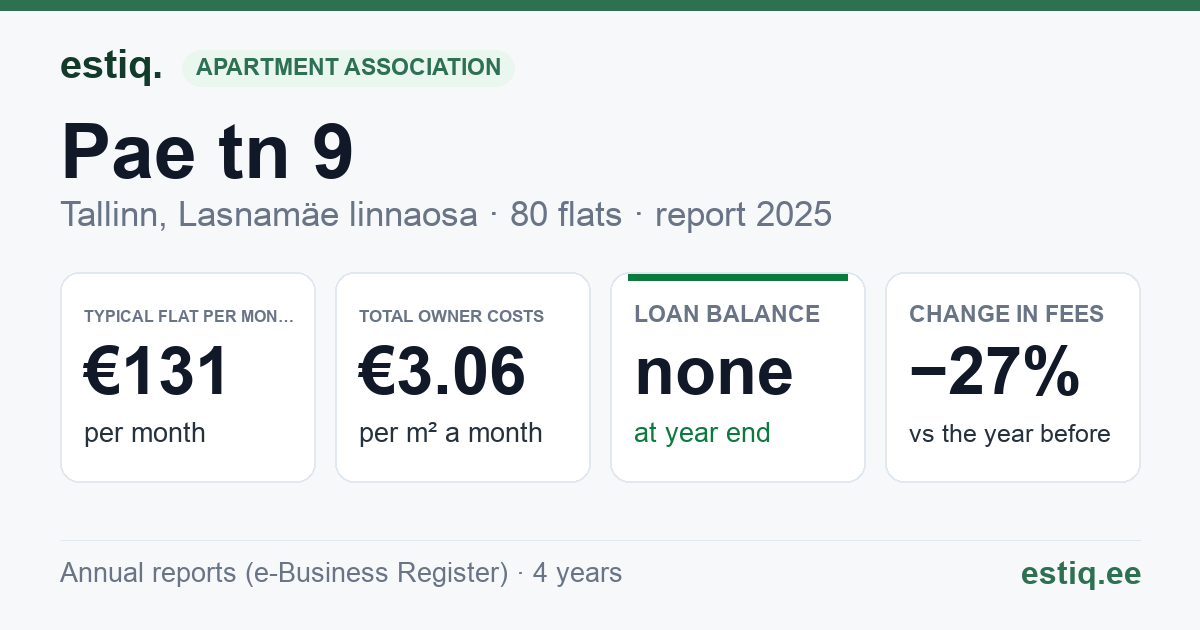Click the LOAN BALANCE label

pos(727,314)
